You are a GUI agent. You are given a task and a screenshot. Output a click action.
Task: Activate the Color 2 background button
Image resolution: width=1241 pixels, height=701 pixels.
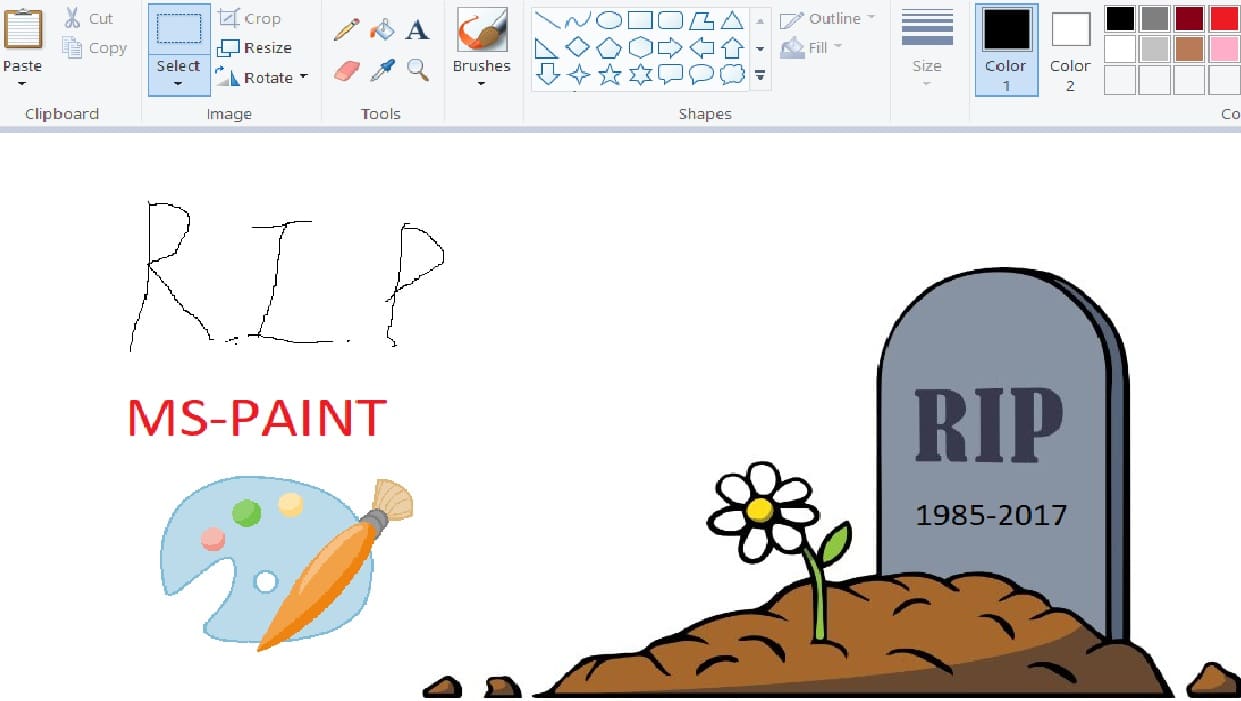pos(1070,50)
